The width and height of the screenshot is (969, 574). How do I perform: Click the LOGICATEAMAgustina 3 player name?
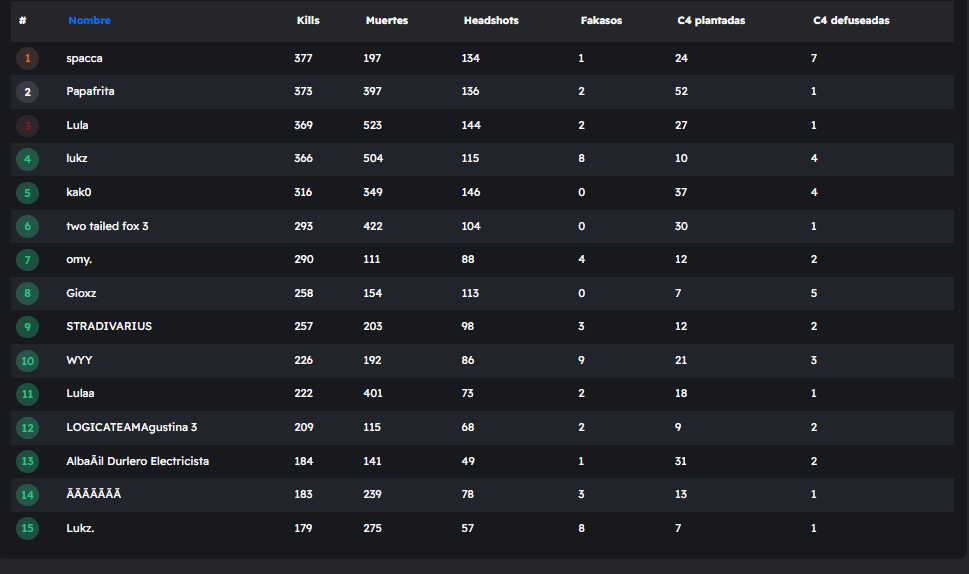(x=131, y=427)
